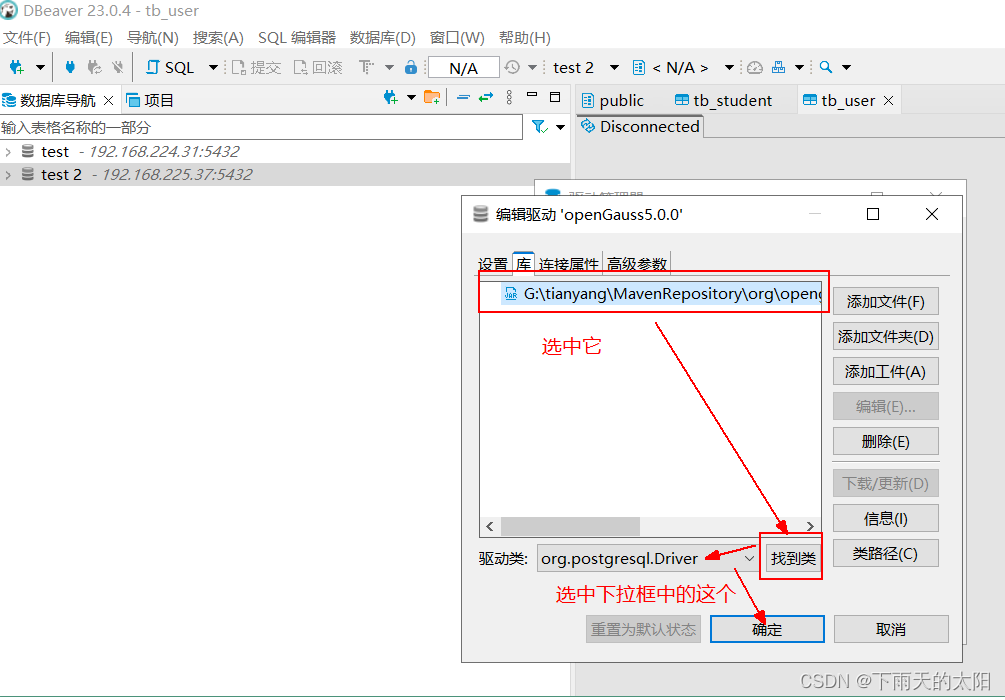Click the transaction mode icon
Image resolution: width=1005 pixels, height=700 pixels.
366,67
